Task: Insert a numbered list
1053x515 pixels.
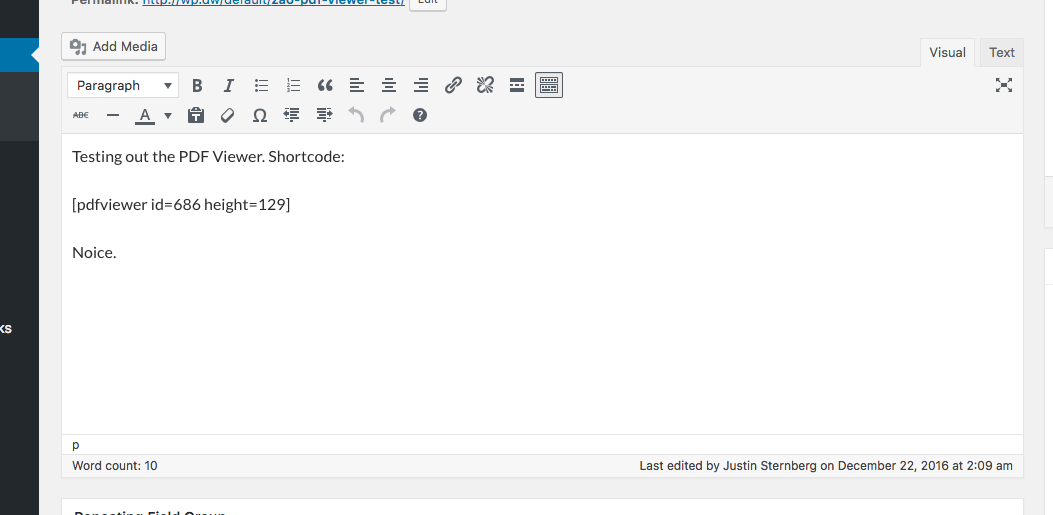Action: pyautogui.click(x=293, y=85)
